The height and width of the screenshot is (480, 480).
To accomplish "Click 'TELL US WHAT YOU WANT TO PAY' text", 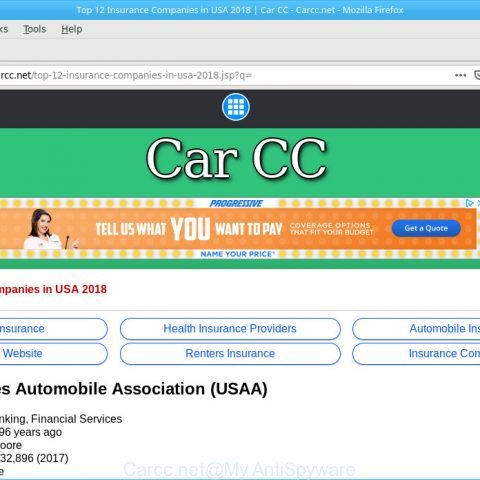I will pyautogui.click(x=189, y=229).
